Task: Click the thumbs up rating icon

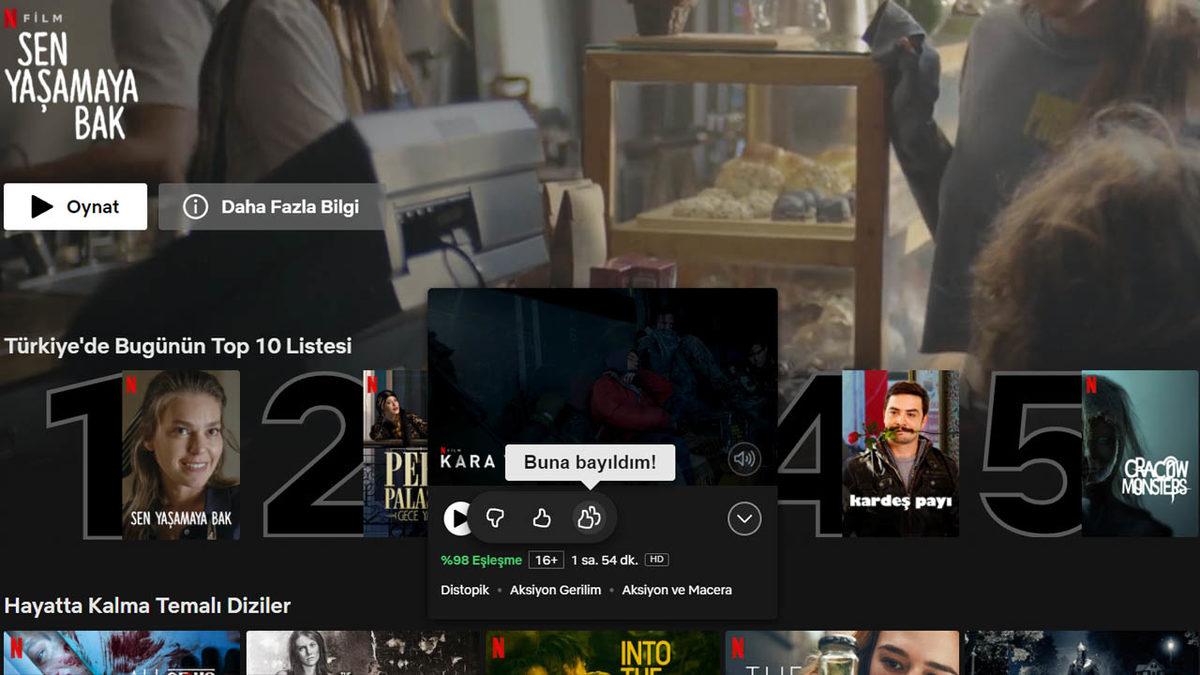Action: pyautogui.click(x=541, y=517)
